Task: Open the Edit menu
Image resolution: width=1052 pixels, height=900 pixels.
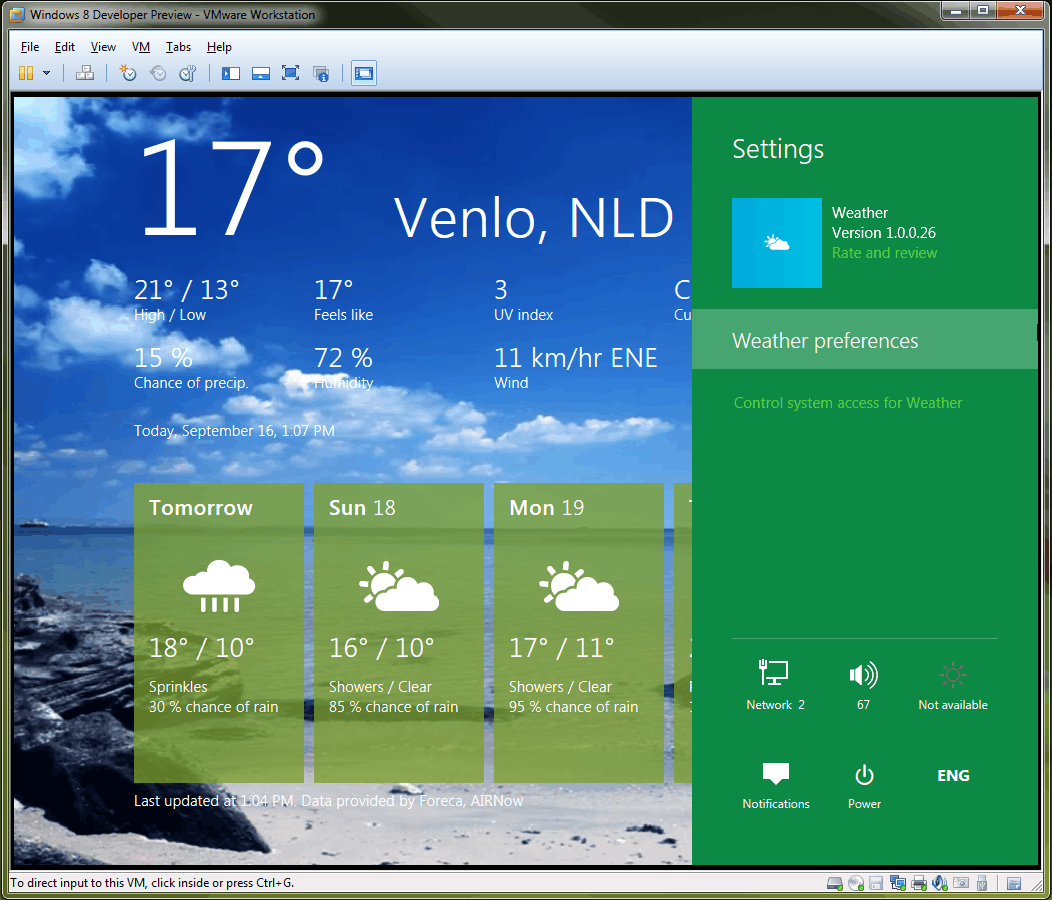Action: (x=64, y=47)
